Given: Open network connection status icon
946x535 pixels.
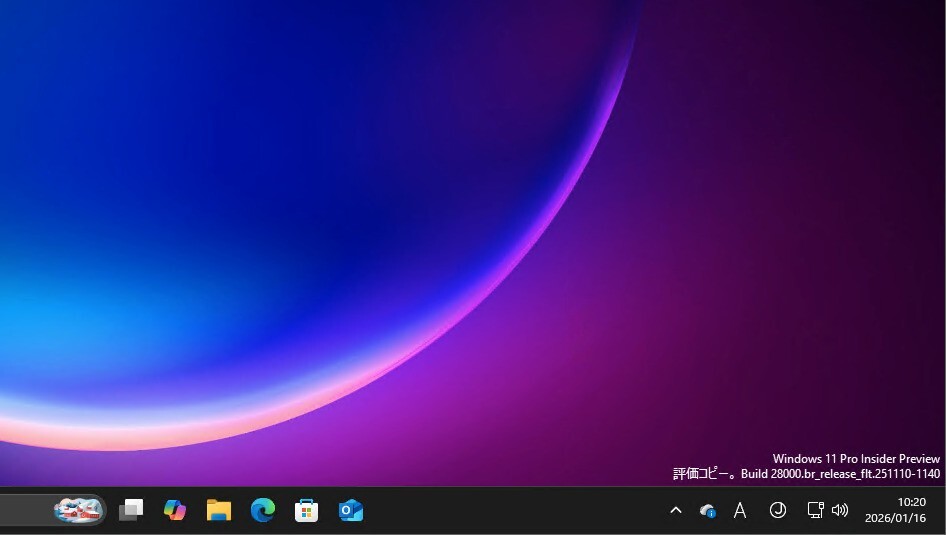Looking at the screenshot, I should click(816, 510).
